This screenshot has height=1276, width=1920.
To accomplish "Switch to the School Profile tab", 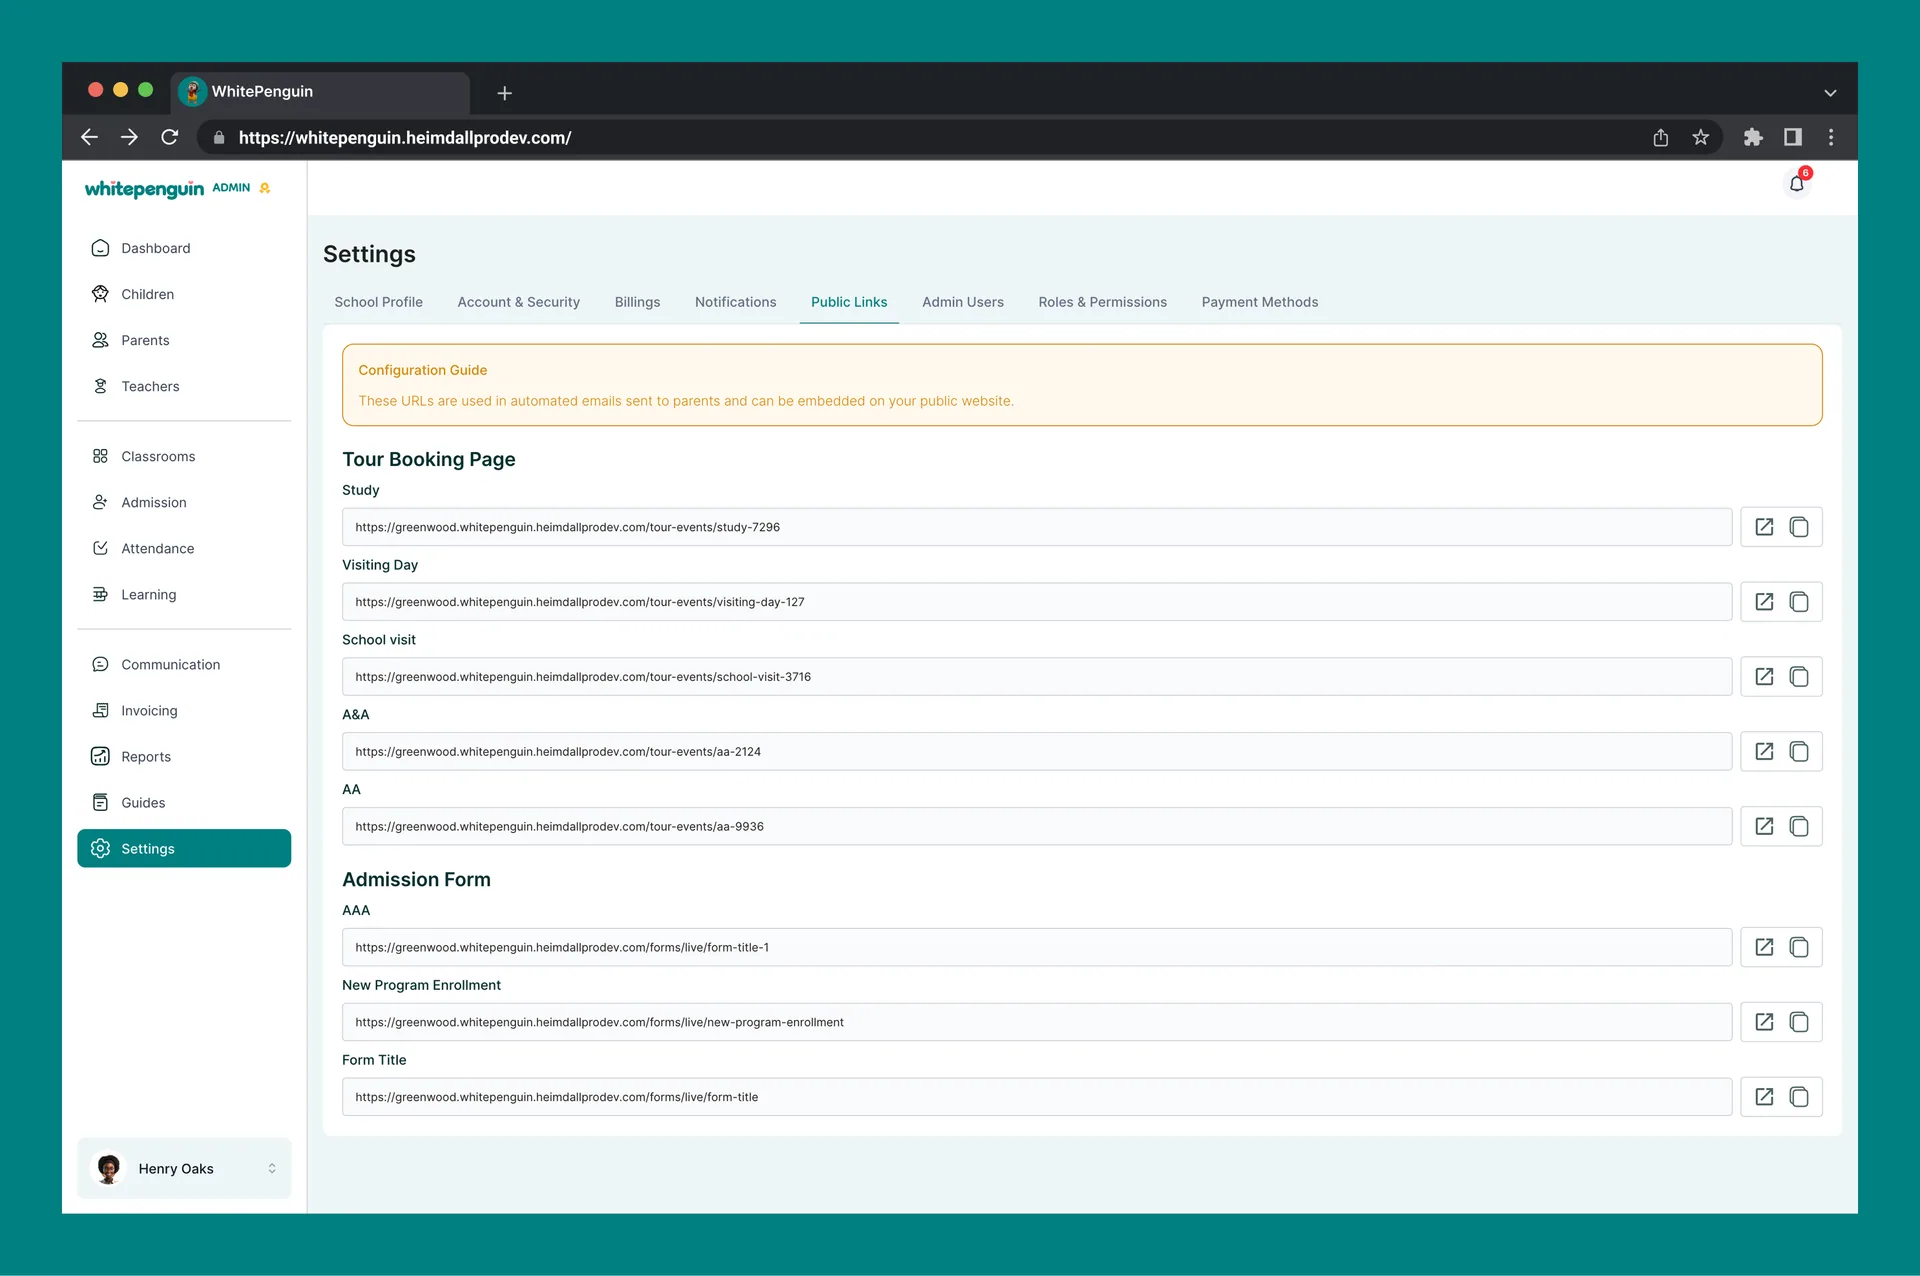I will [378, 302].
